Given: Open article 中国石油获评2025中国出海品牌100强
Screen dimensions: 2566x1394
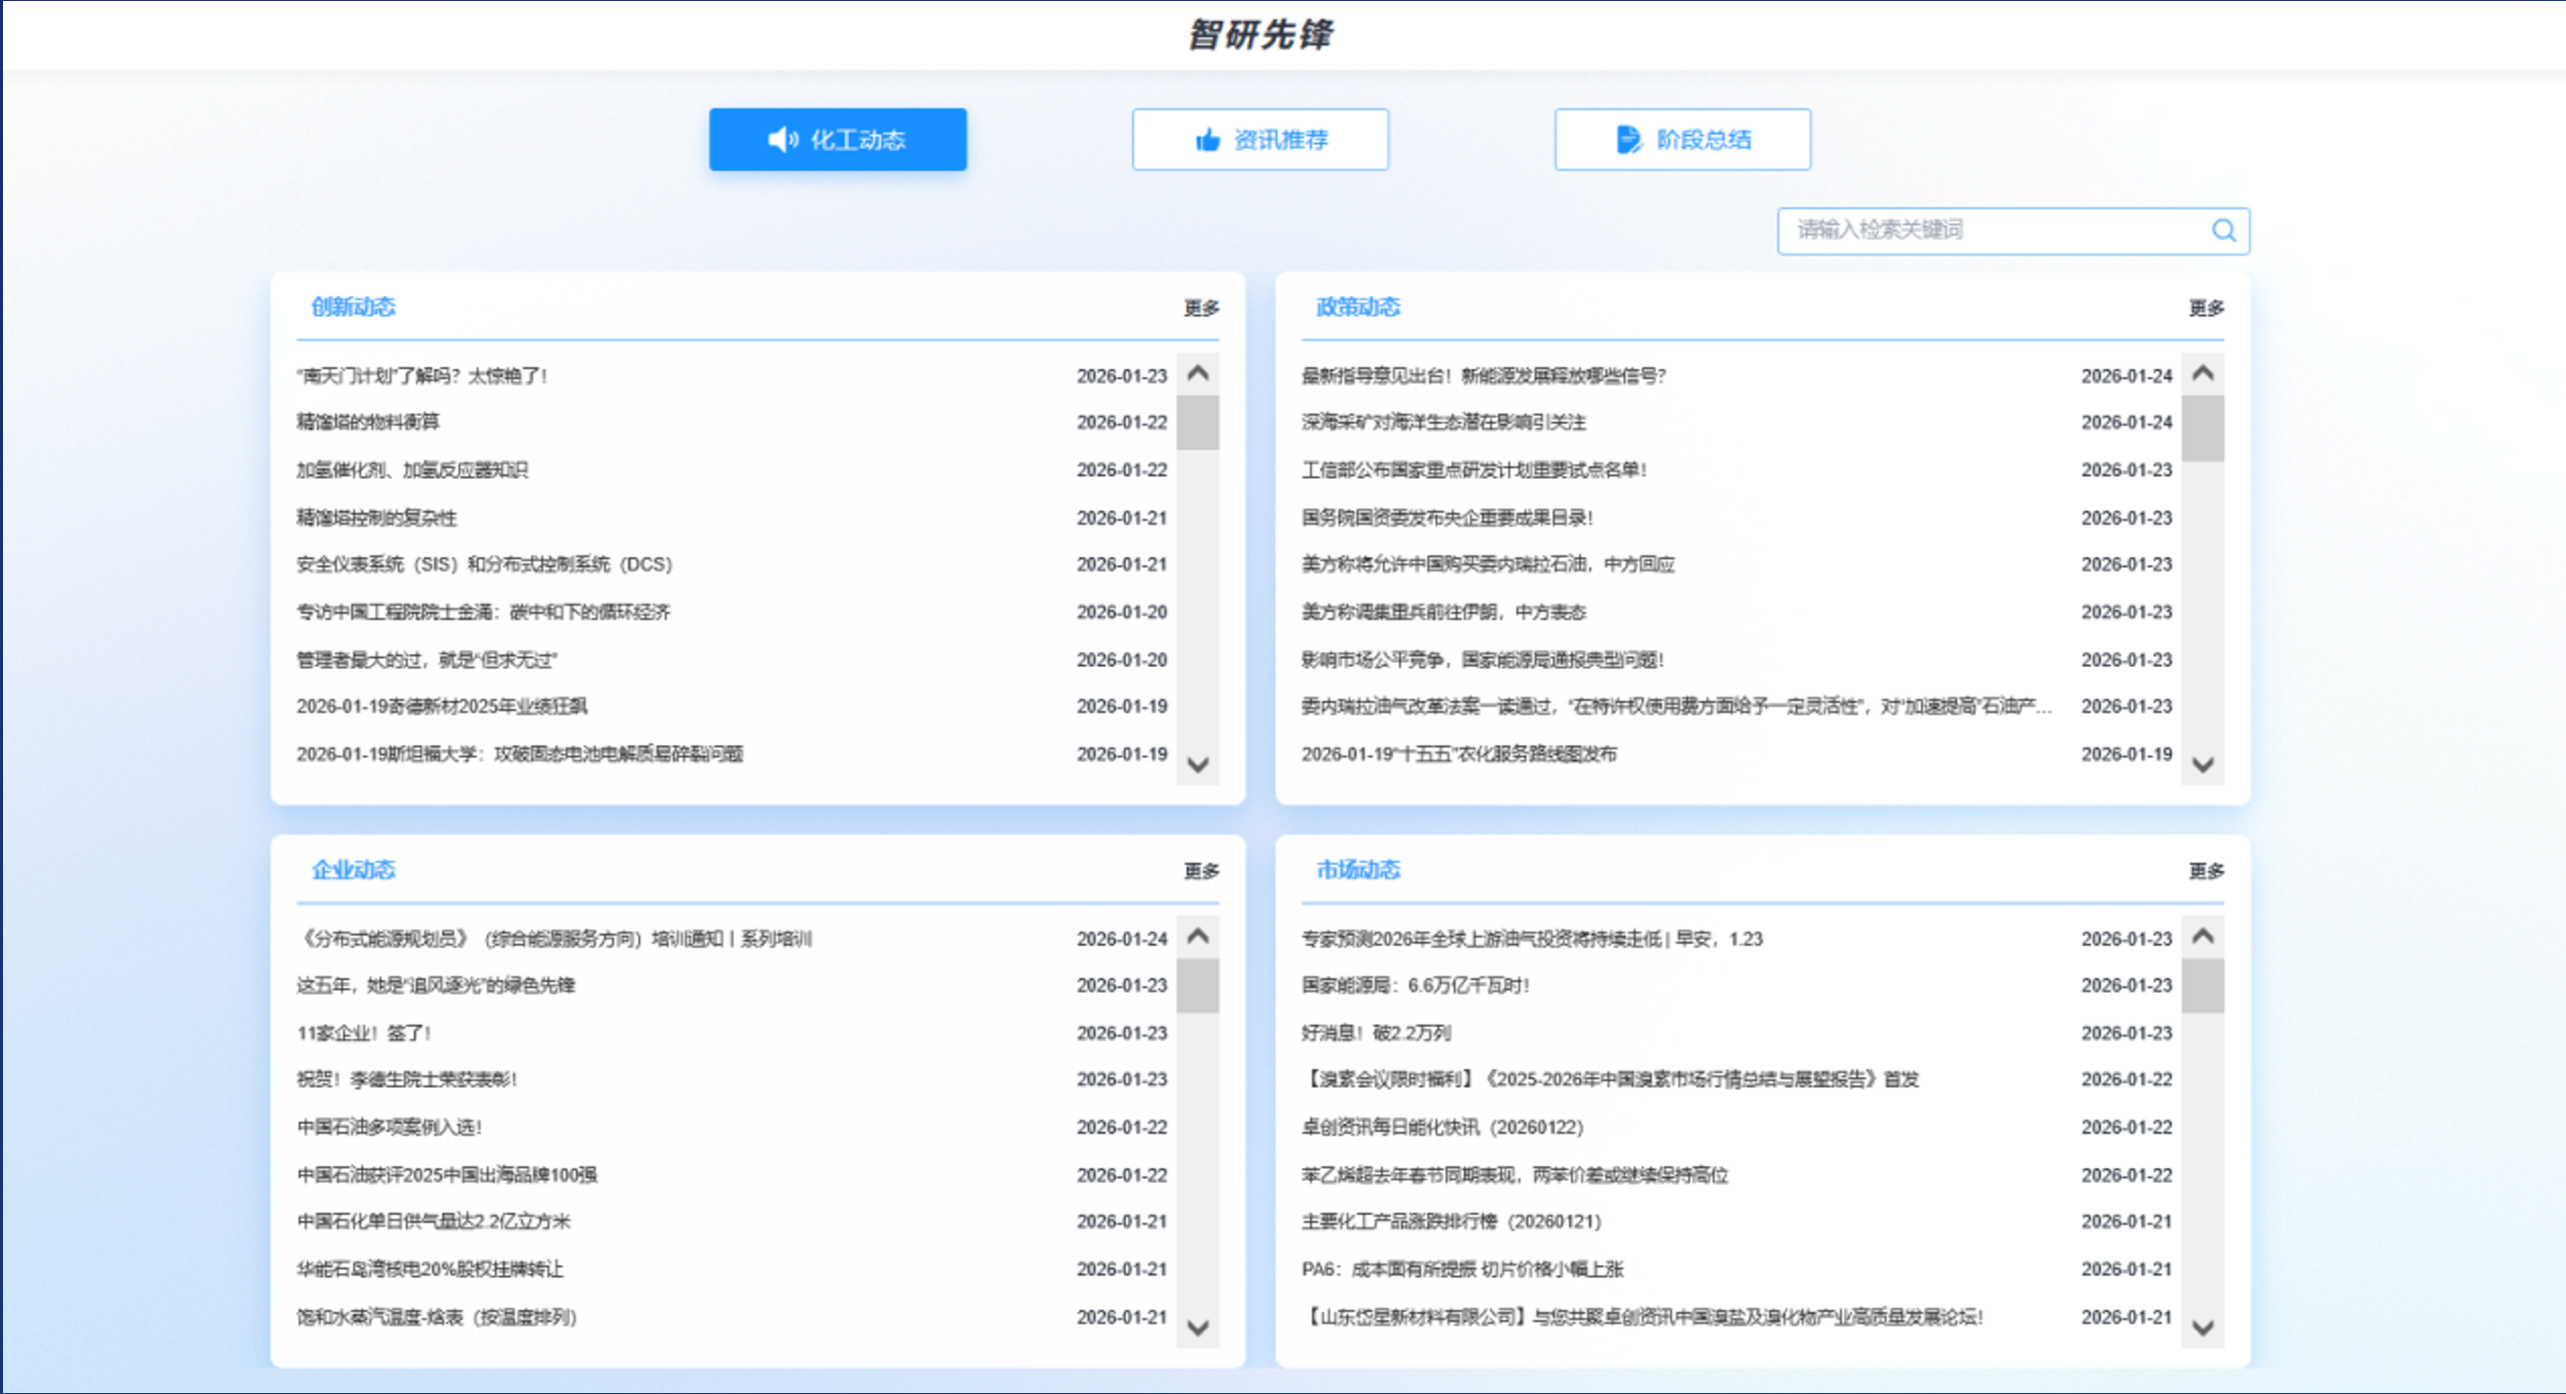Looking at the screenshot, I should (446, 1175).
